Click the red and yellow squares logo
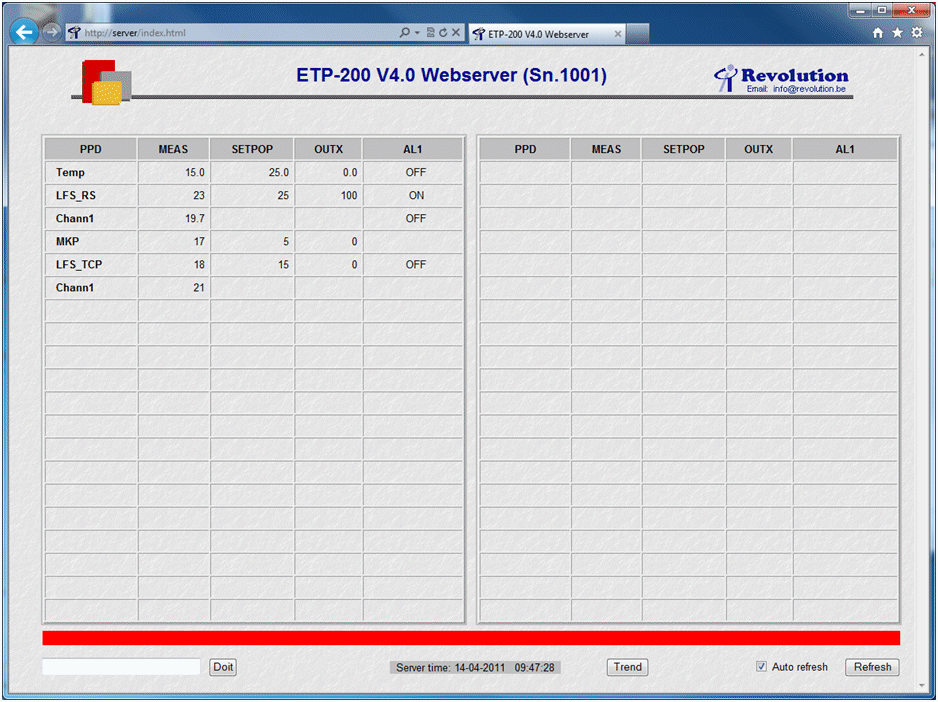Screen dimensions: 938x702 [x=106, y=81]
